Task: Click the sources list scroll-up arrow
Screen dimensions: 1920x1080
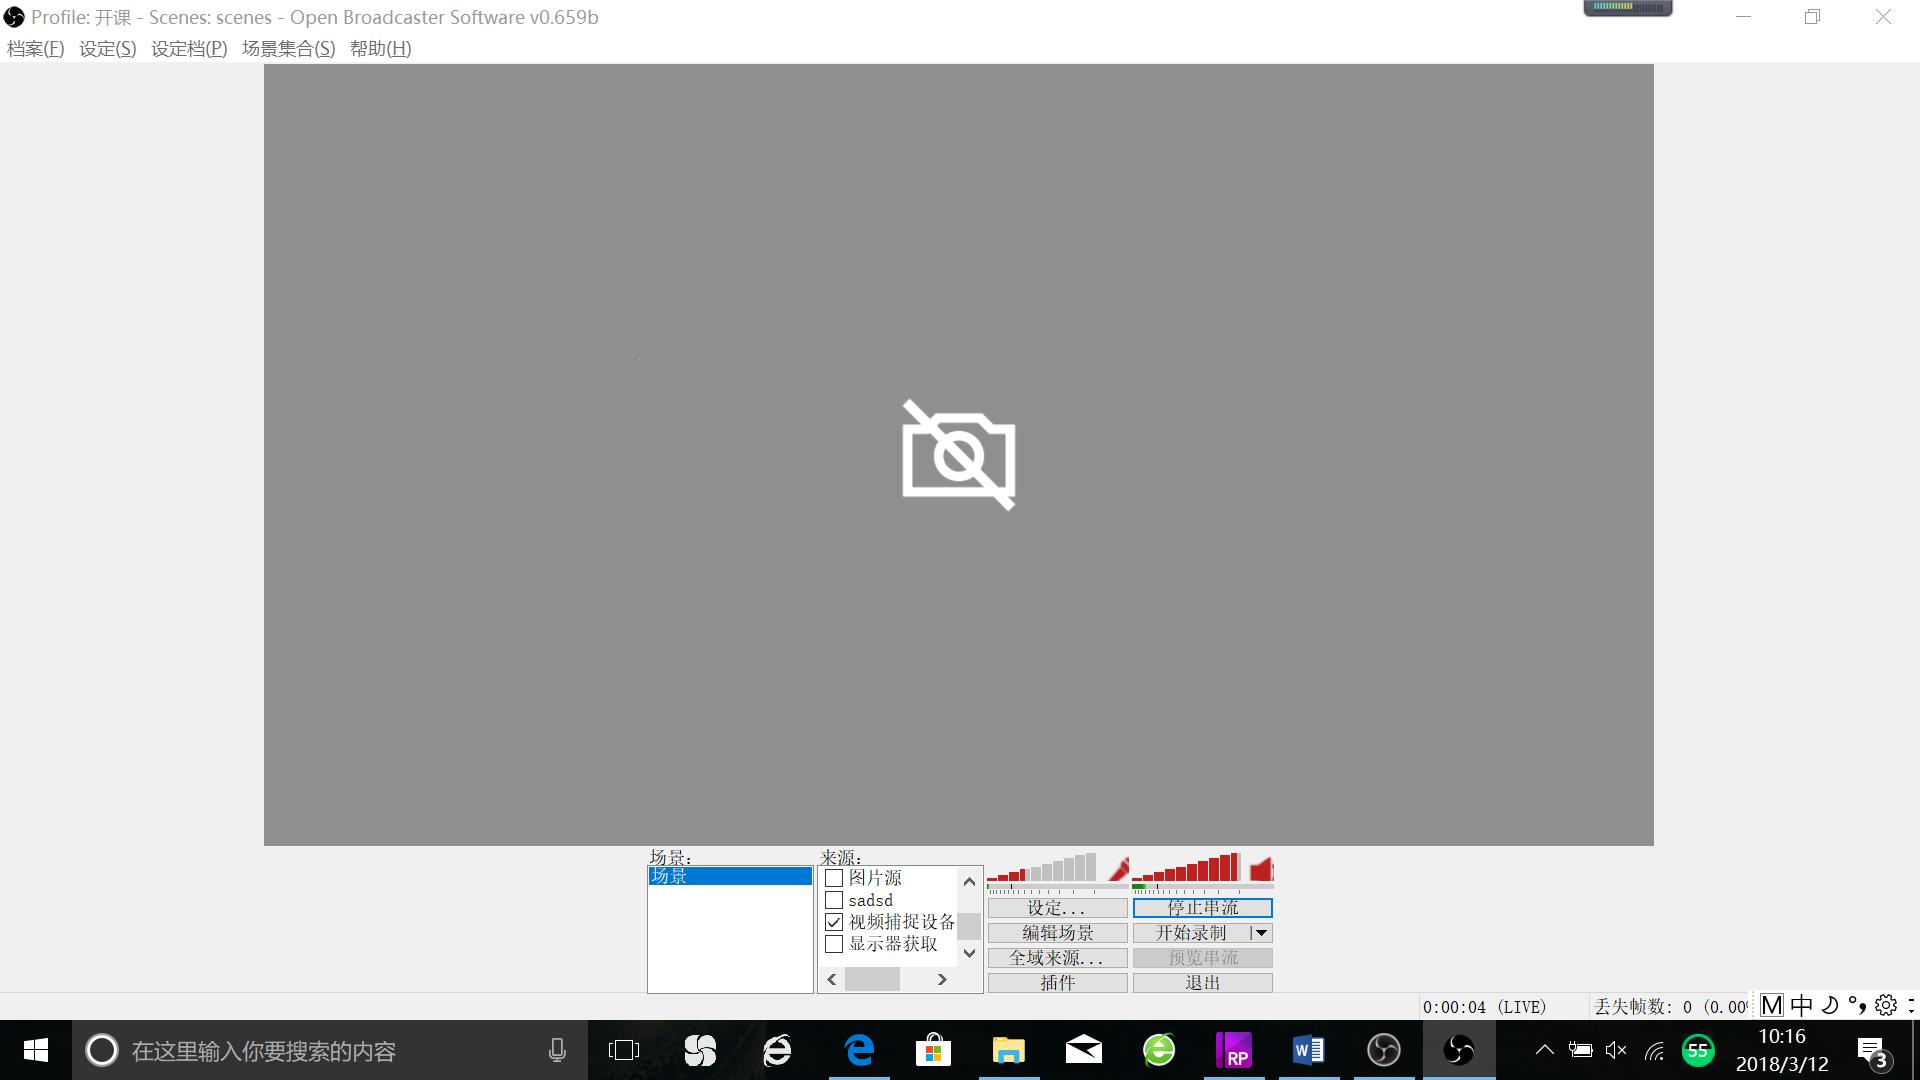Action: point(969,881)
